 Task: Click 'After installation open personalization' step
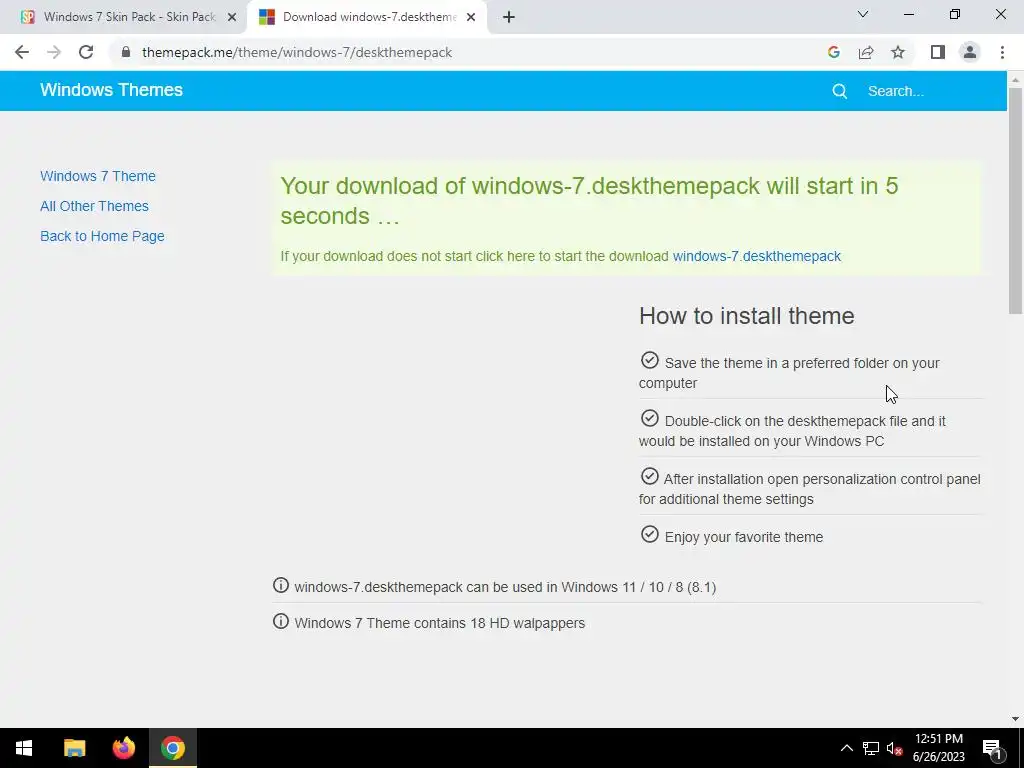[x=810, y=488]
